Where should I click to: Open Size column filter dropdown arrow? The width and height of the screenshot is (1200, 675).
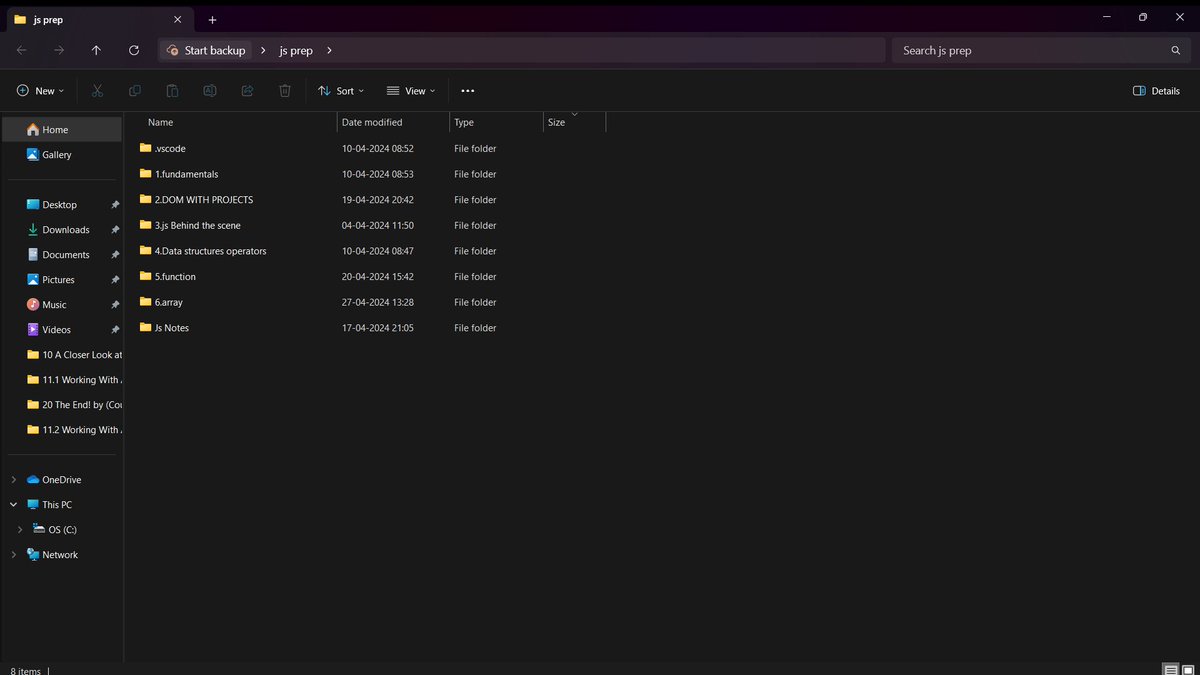(x=574, y=114)
